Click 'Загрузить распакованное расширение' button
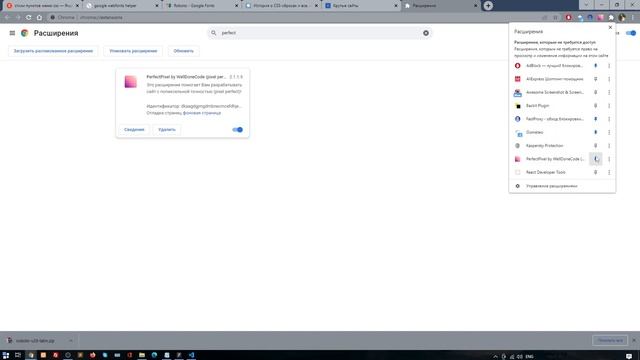The image size is (640, 360). [53, 51]
